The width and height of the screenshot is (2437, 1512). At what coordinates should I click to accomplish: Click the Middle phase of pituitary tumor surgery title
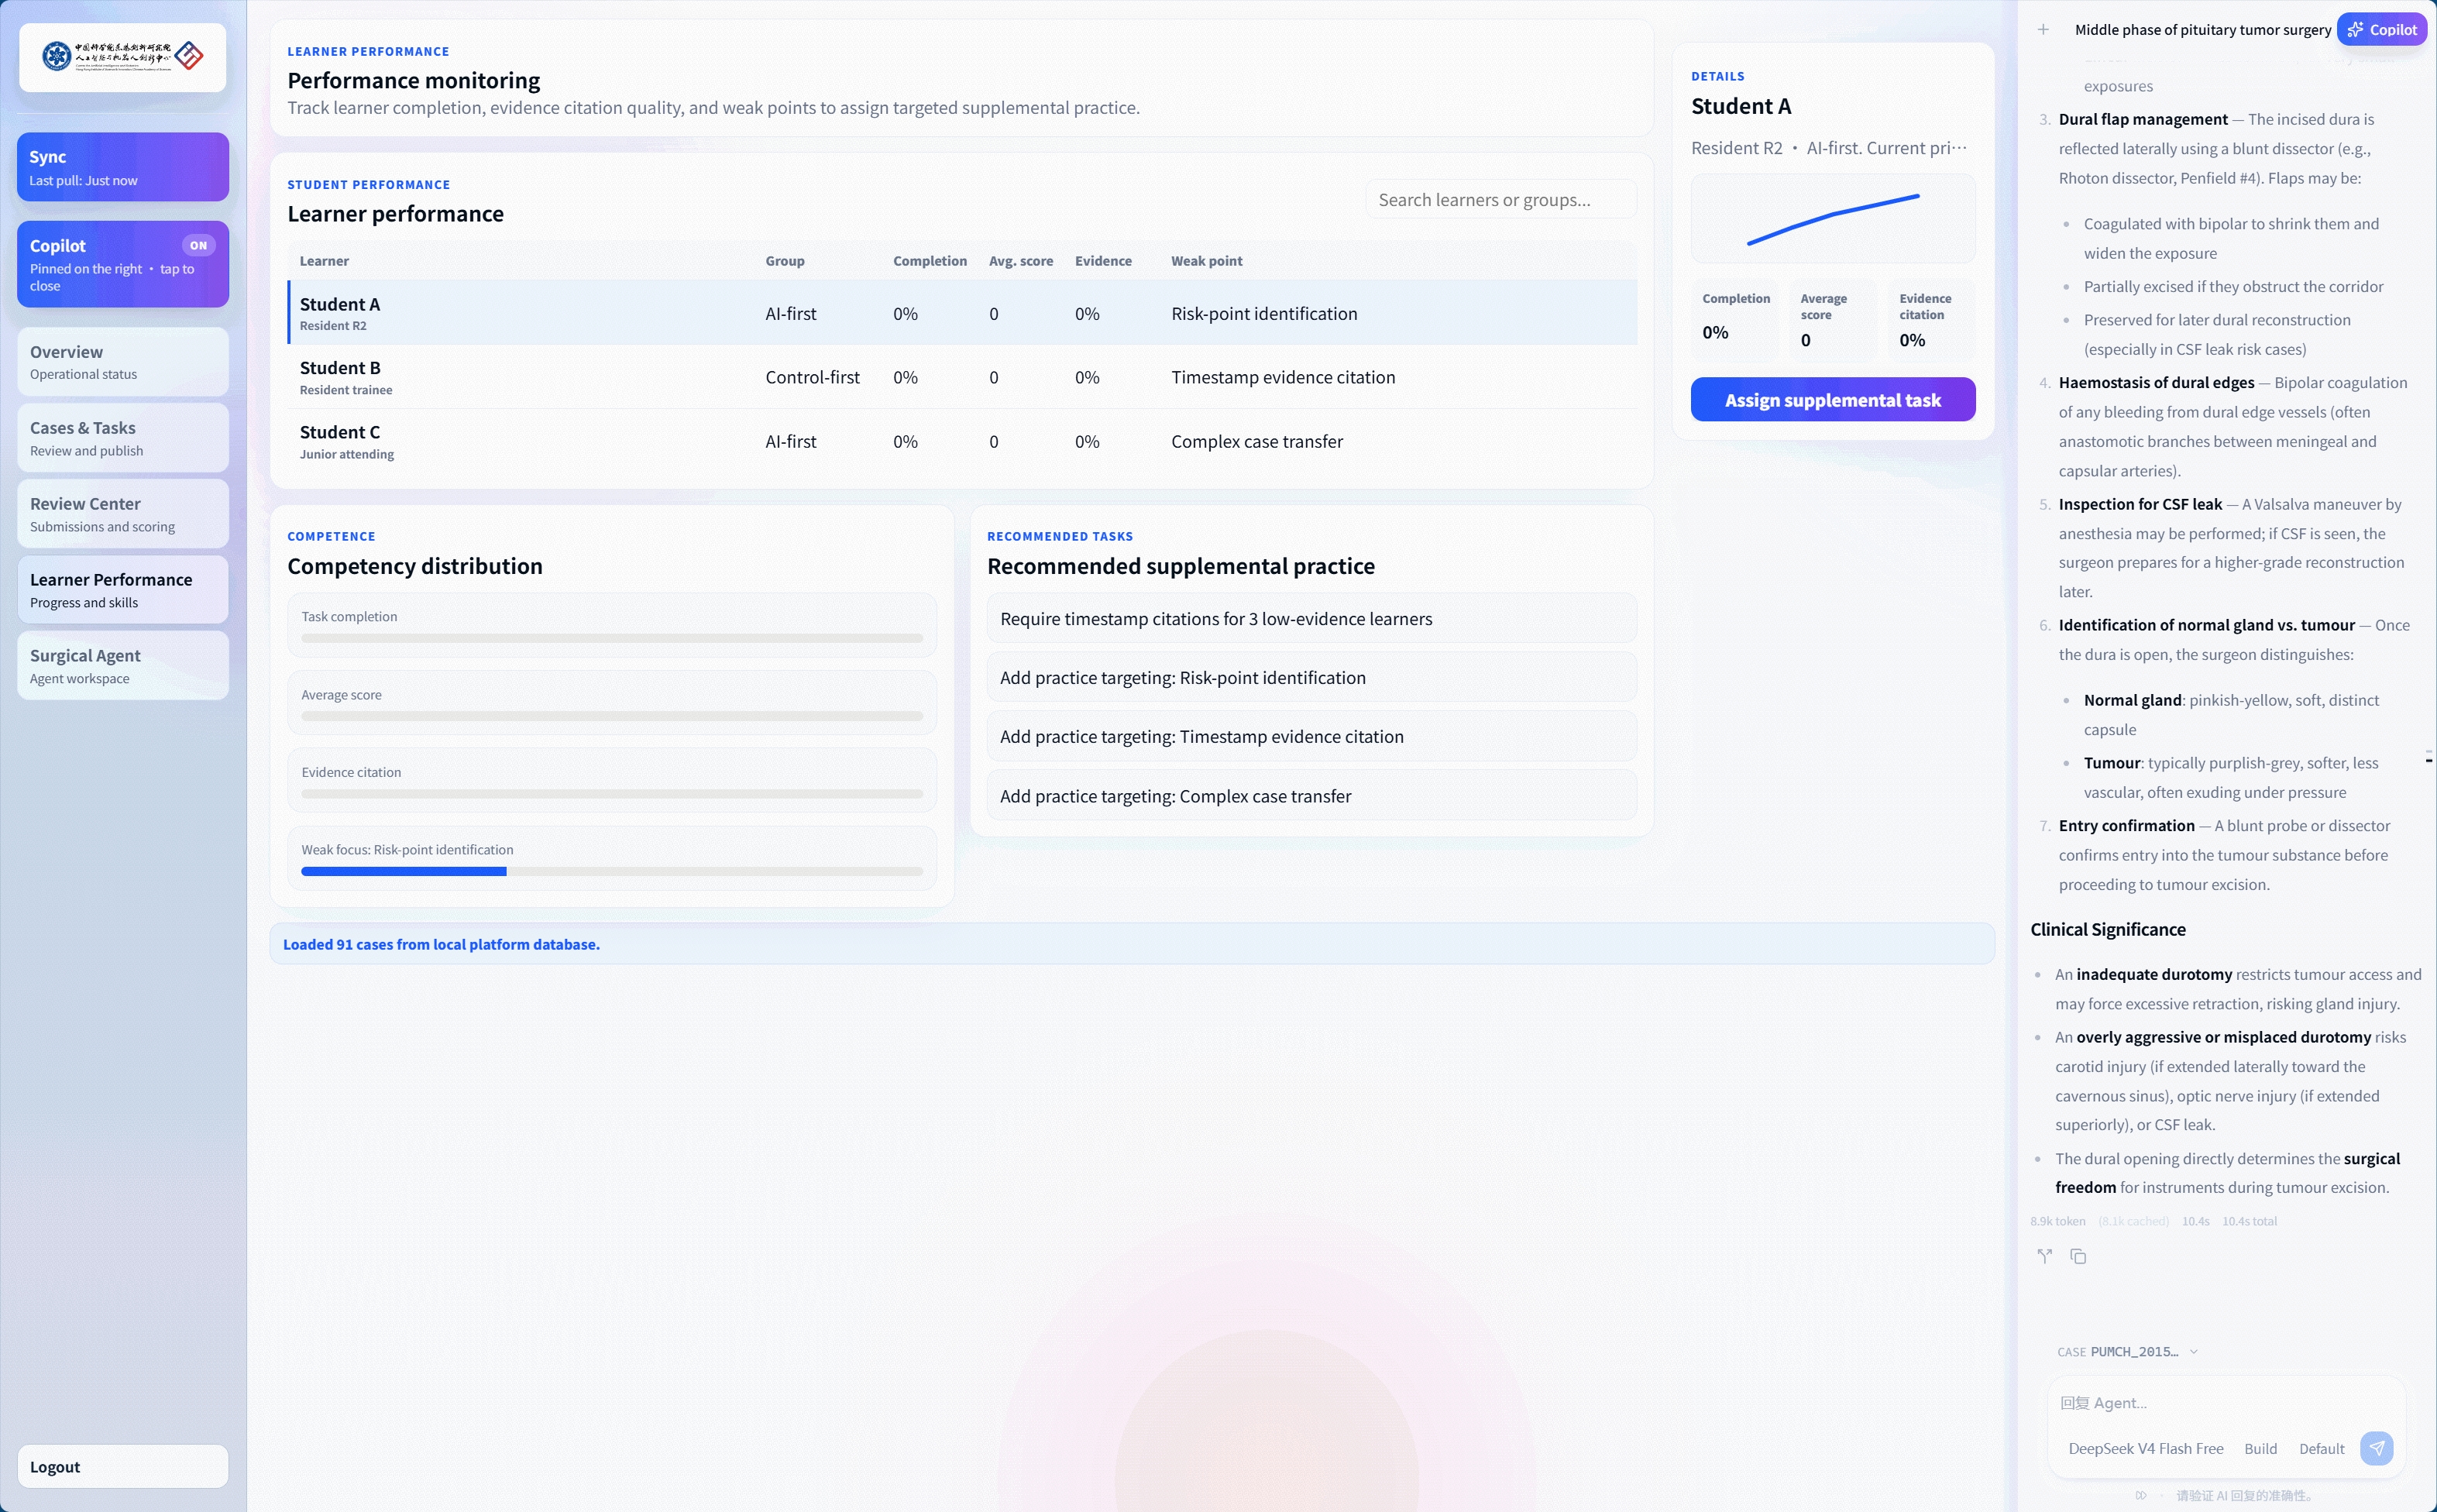(2202, 30)
